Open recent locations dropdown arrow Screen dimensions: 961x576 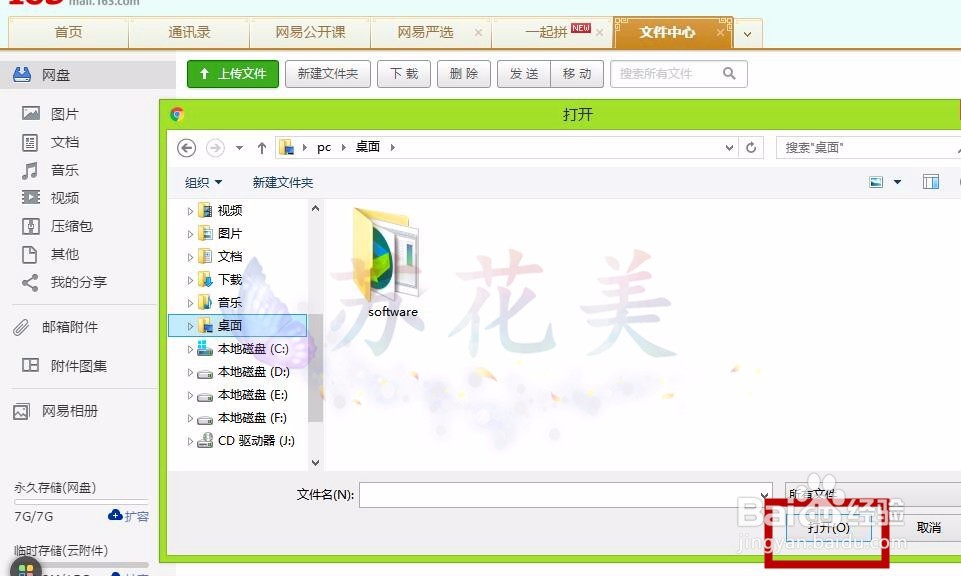[x=240, y=148]
